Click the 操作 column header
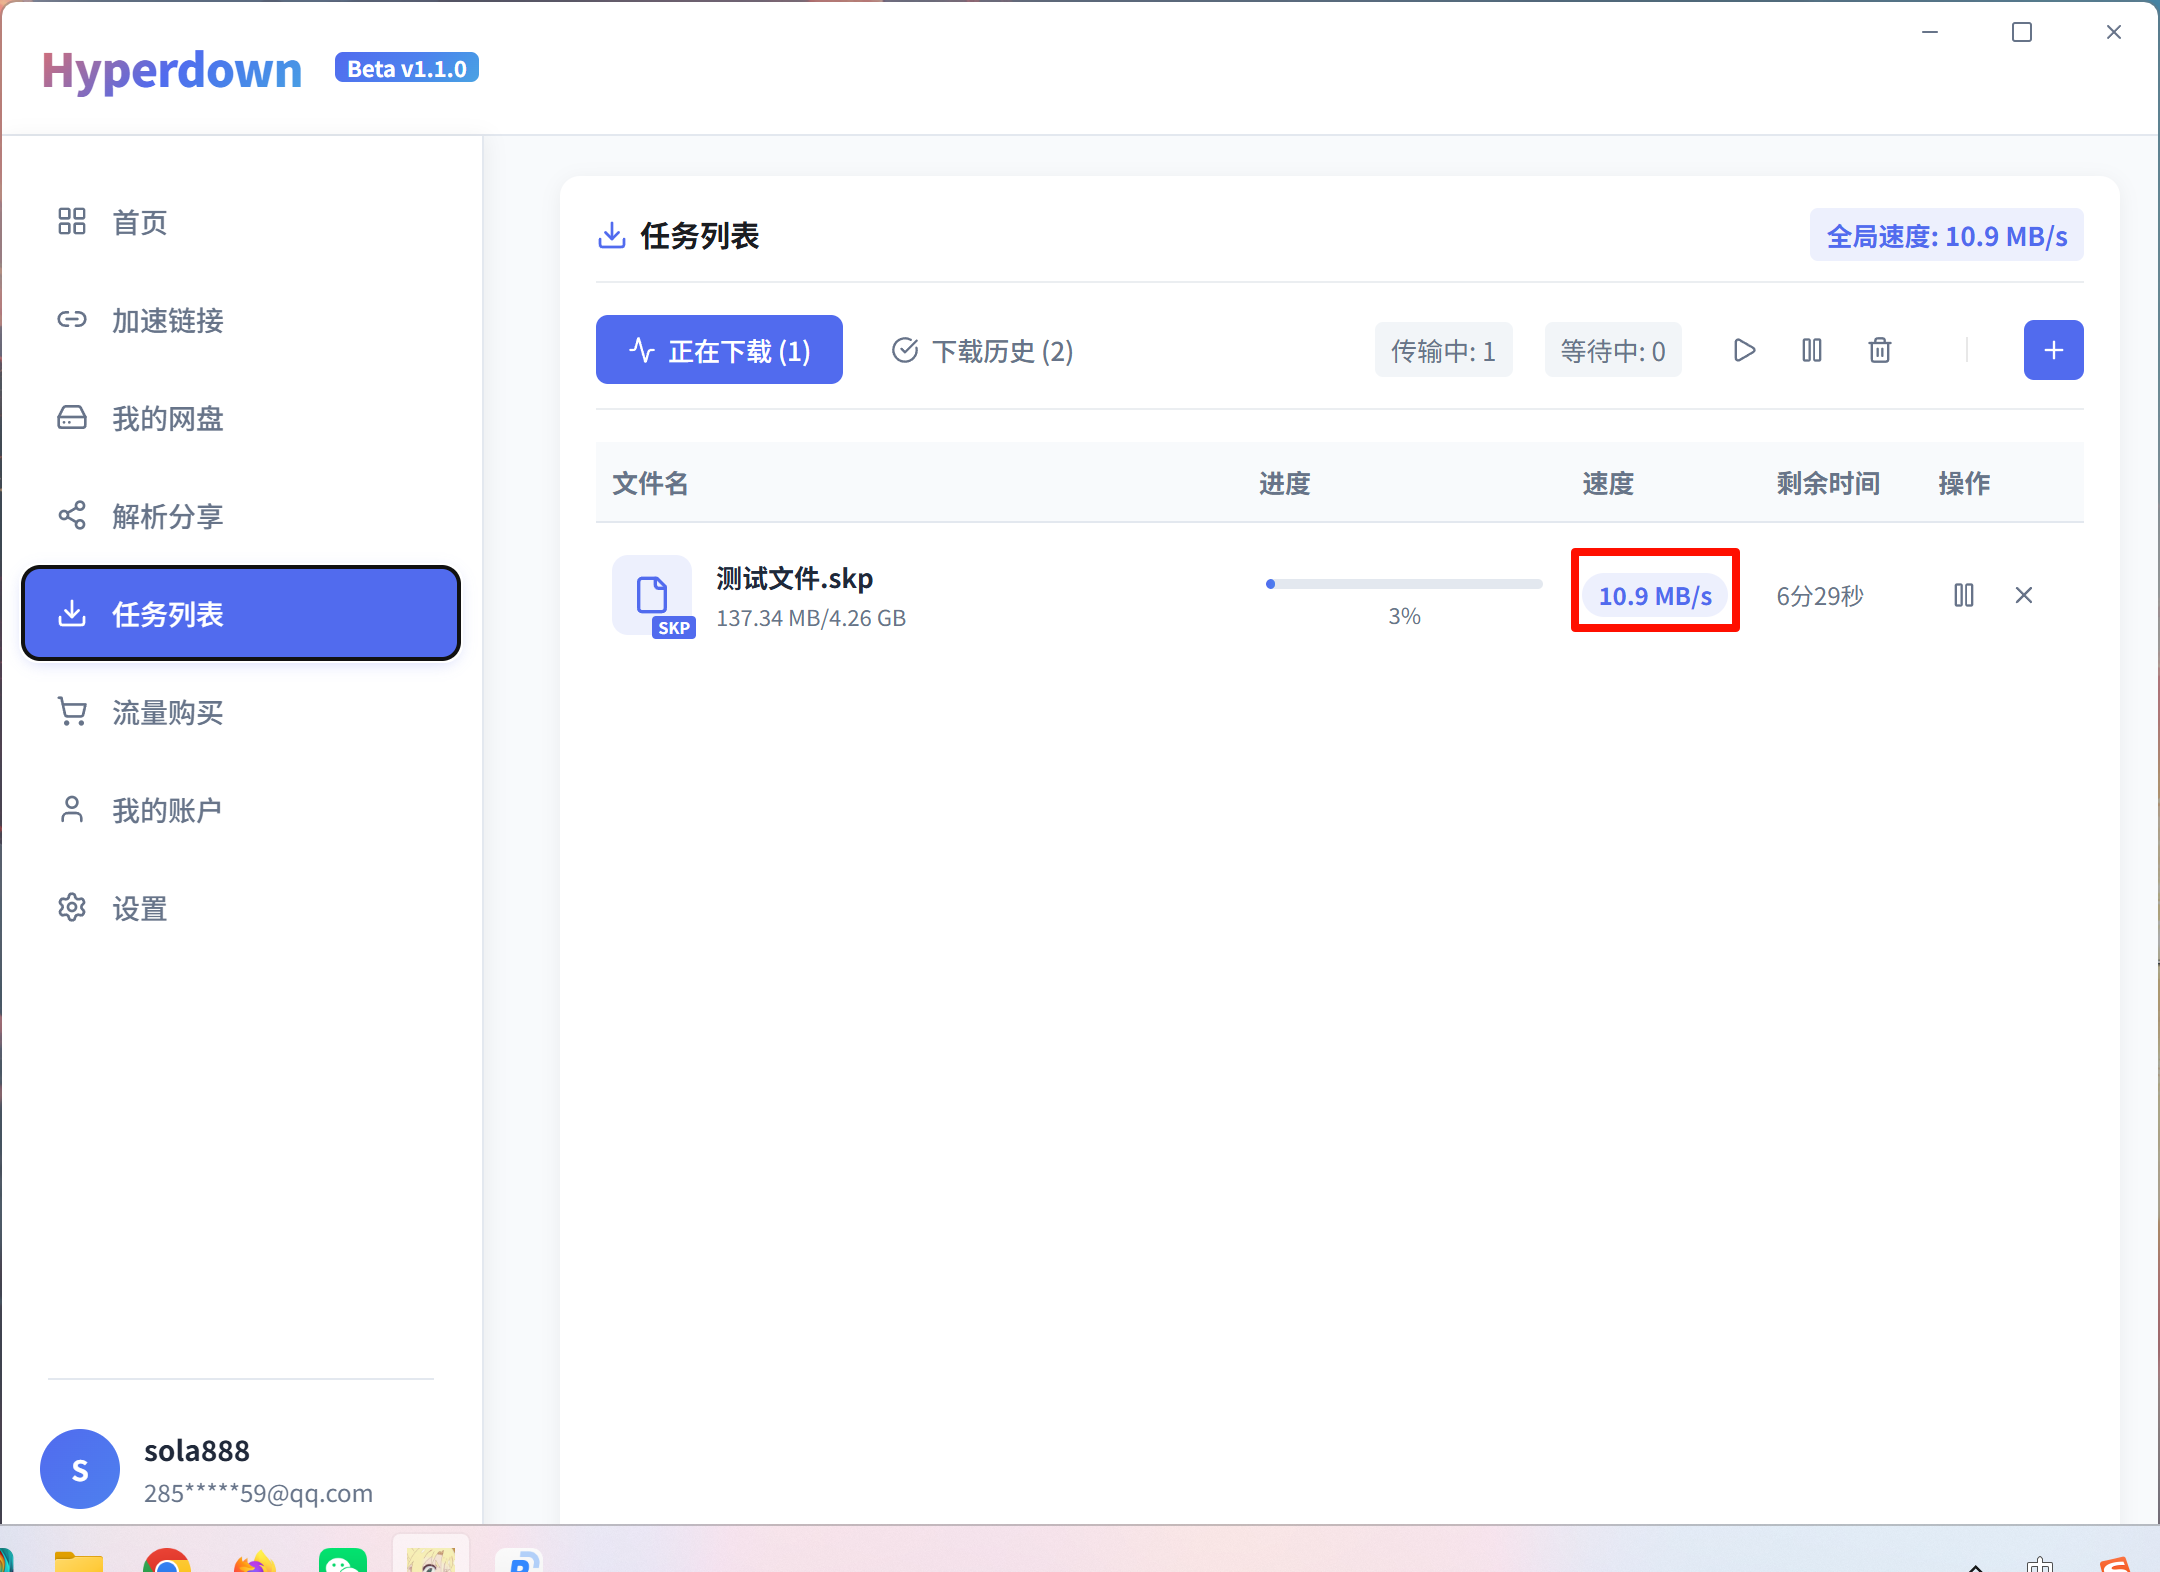The image size is (2160, 1572). (x=1964, y=483)
